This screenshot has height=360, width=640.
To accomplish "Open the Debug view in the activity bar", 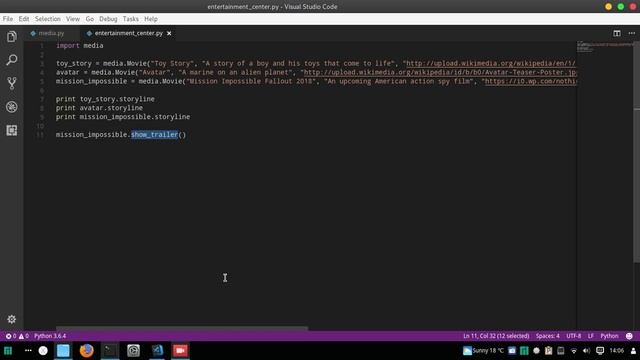I will pyautogui.click(x=11, y=107).
